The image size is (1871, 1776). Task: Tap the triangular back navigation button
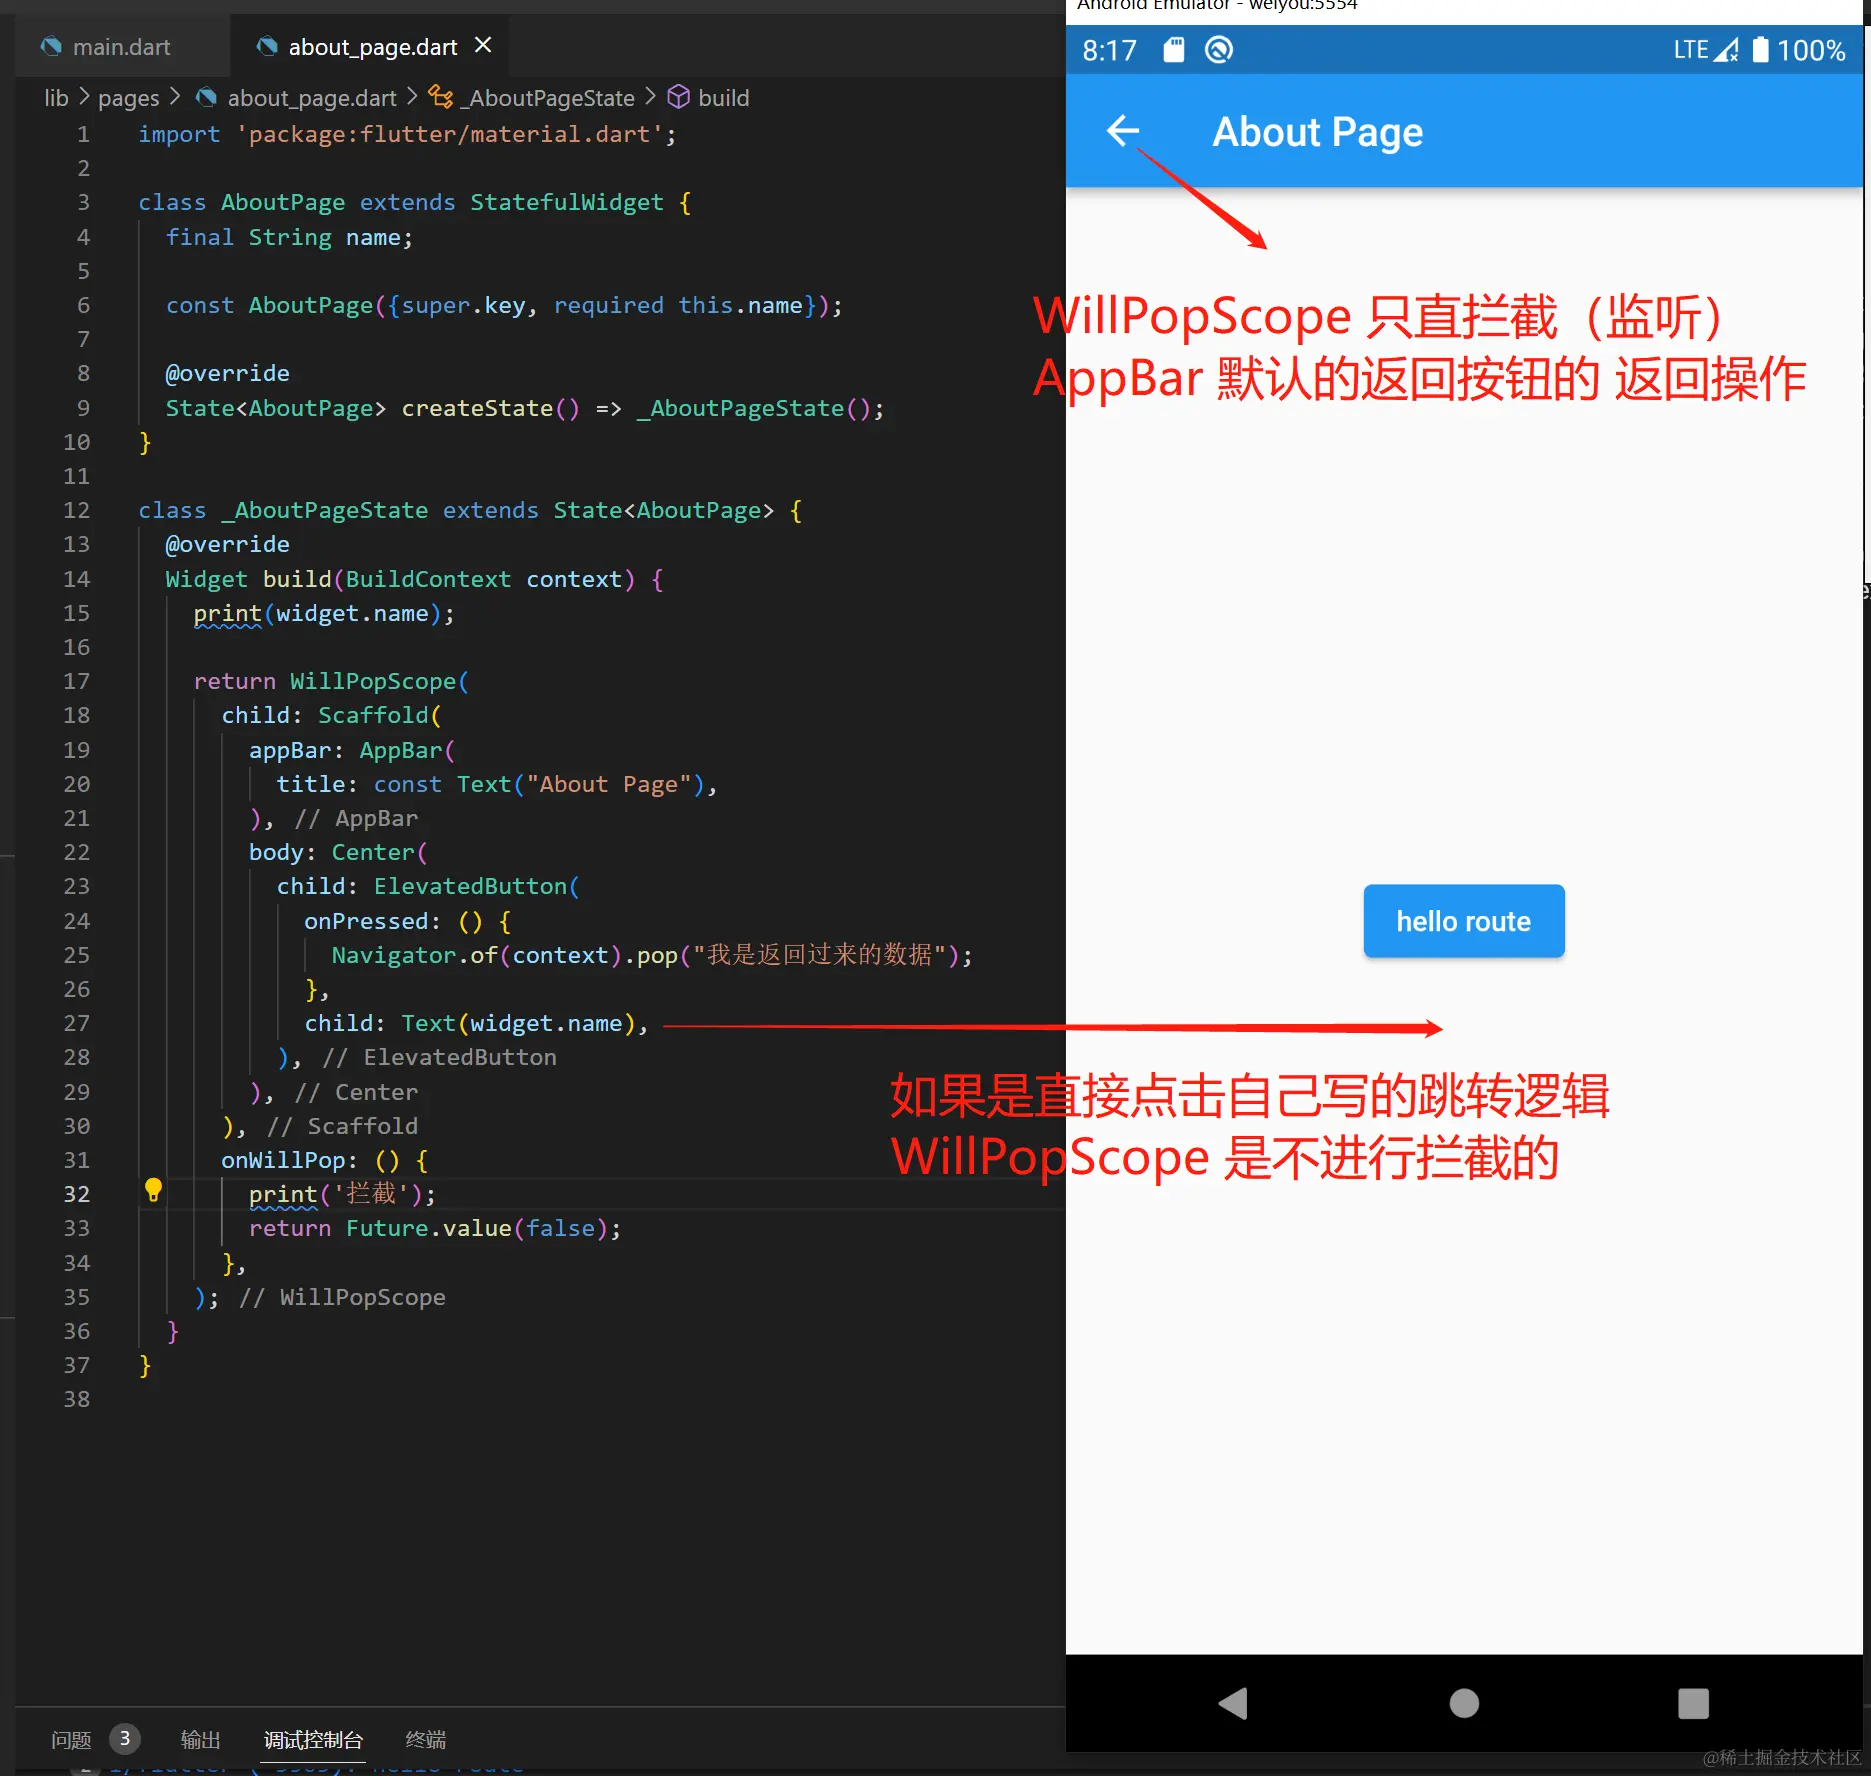click(x=1233, y=1704)
